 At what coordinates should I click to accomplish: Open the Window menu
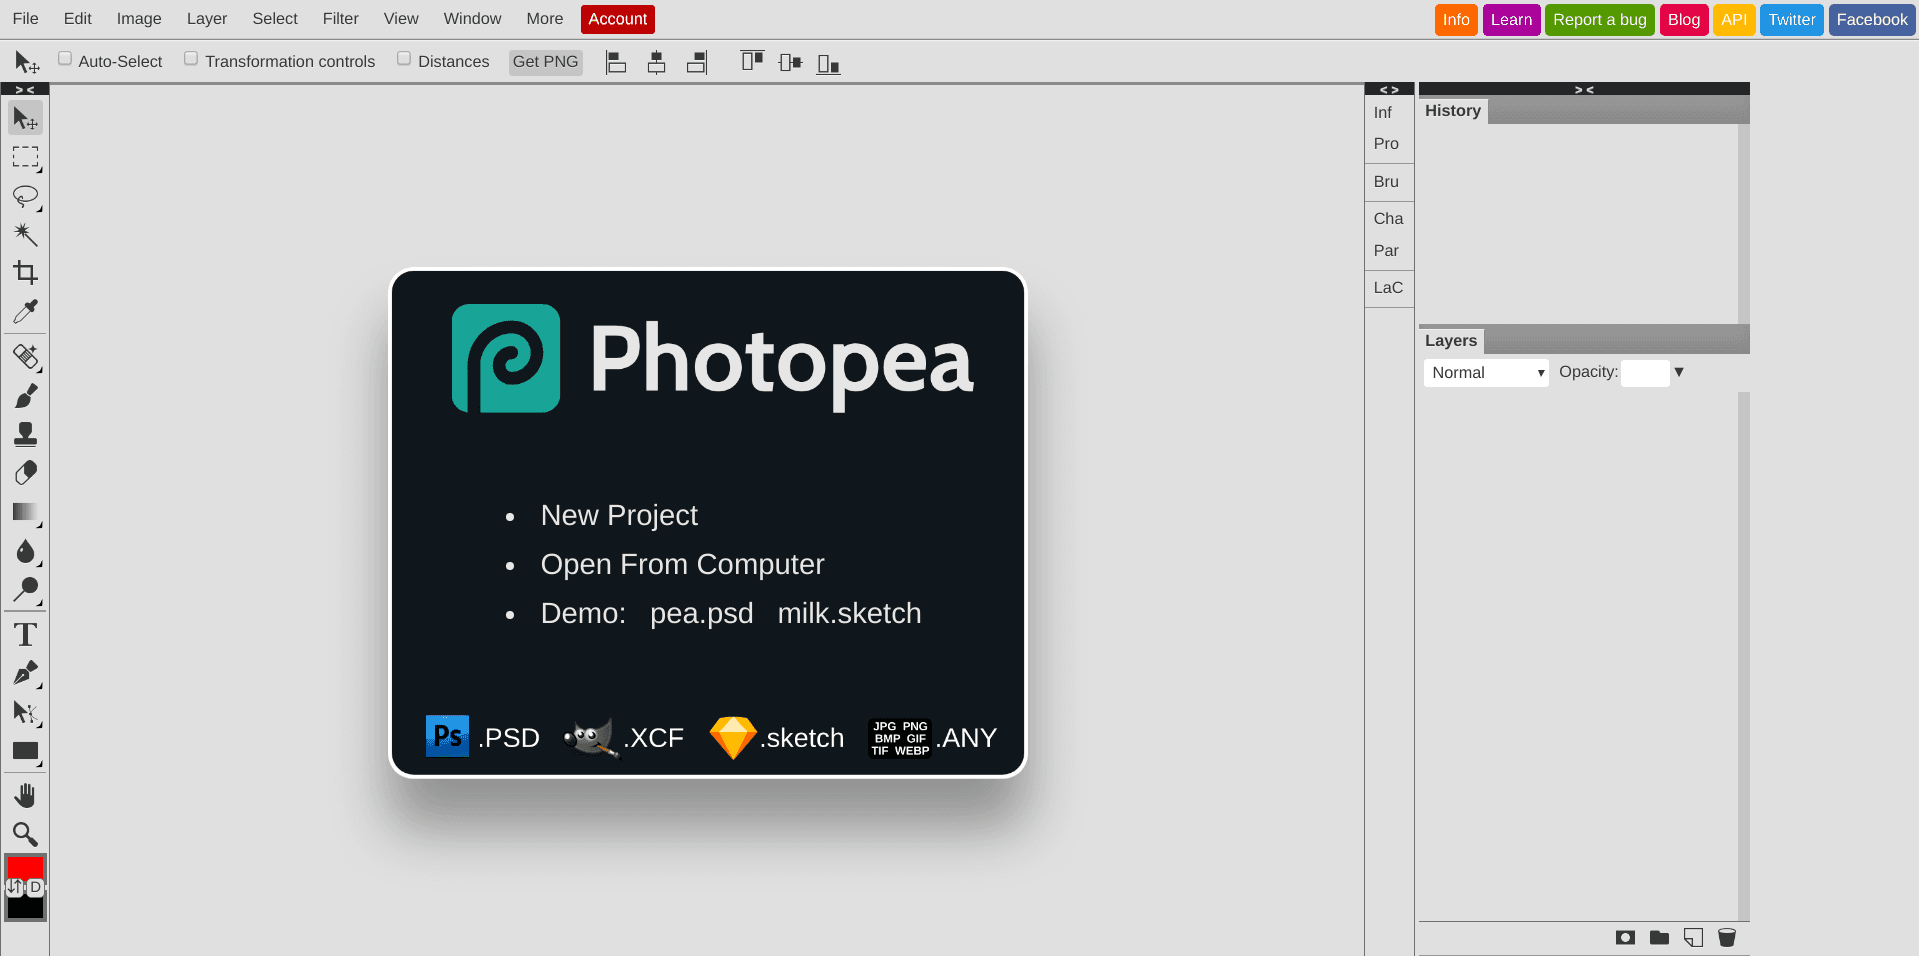coord(473,19)
